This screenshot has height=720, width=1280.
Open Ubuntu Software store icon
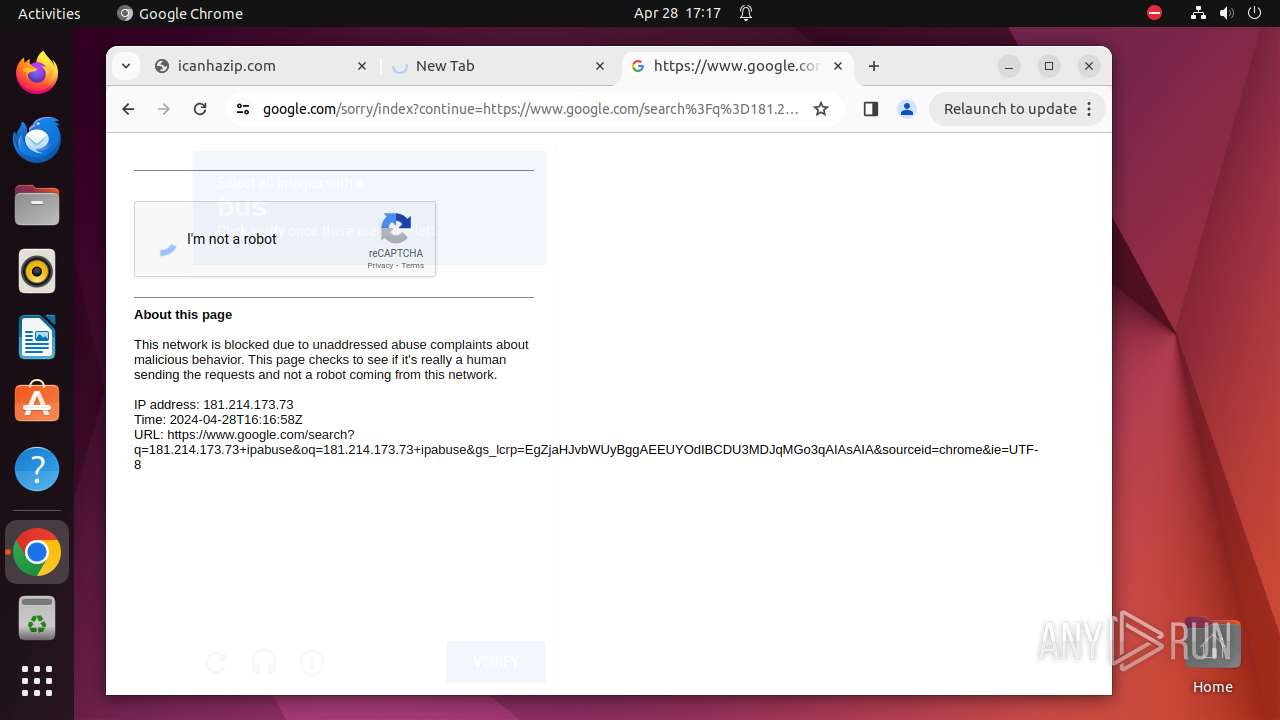[x=37, y=403]
